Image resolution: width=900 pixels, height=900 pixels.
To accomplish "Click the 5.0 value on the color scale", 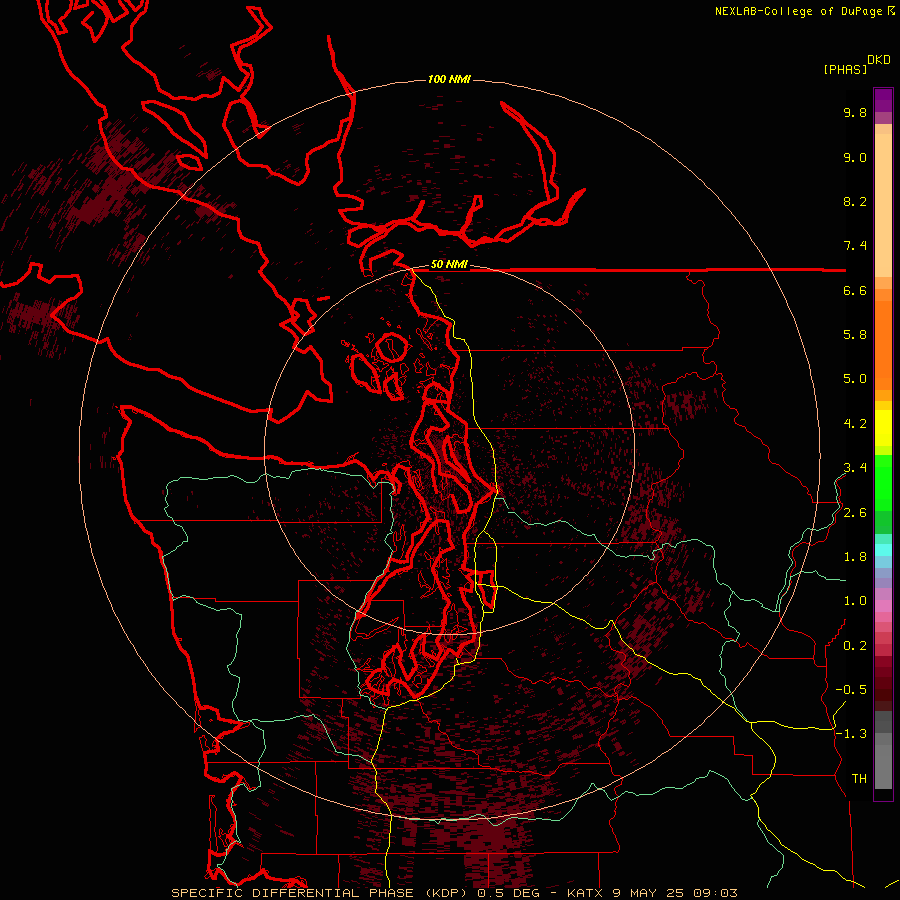I will tap(855, 379).
